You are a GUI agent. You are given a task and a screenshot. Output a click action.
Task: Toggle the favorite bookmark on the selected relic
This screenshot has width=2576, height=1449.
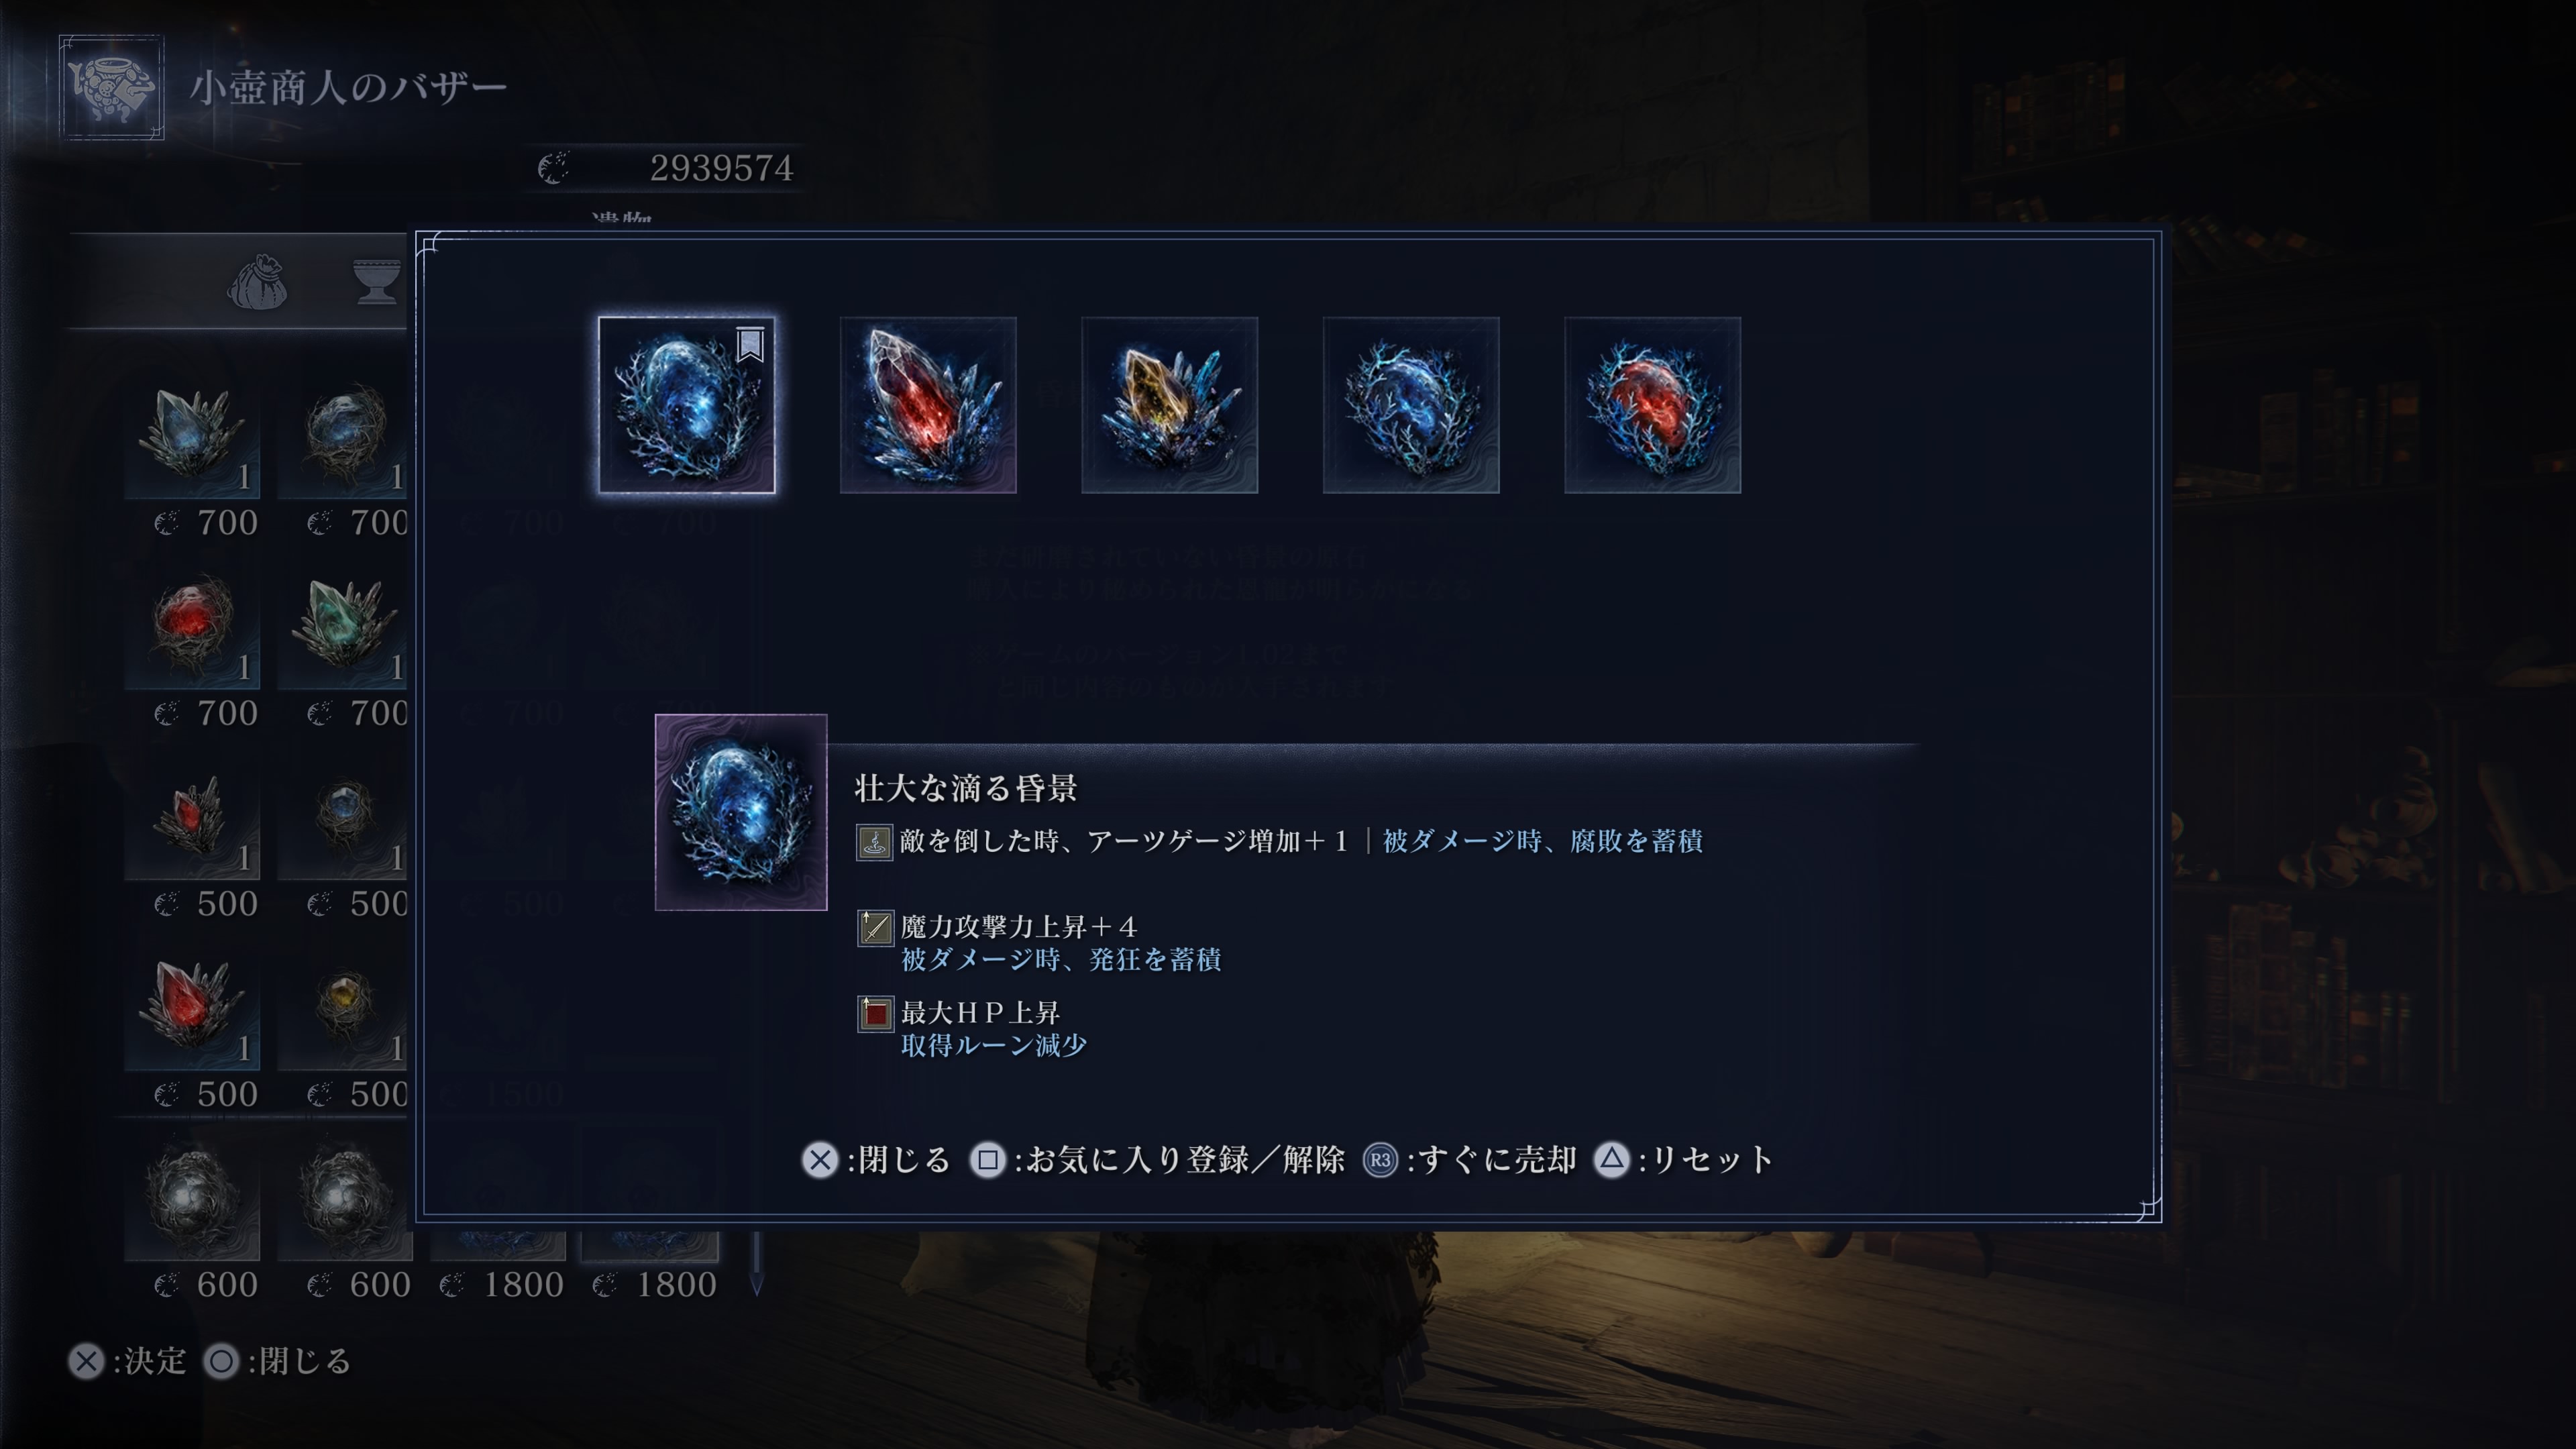click(x=750, y=344)
